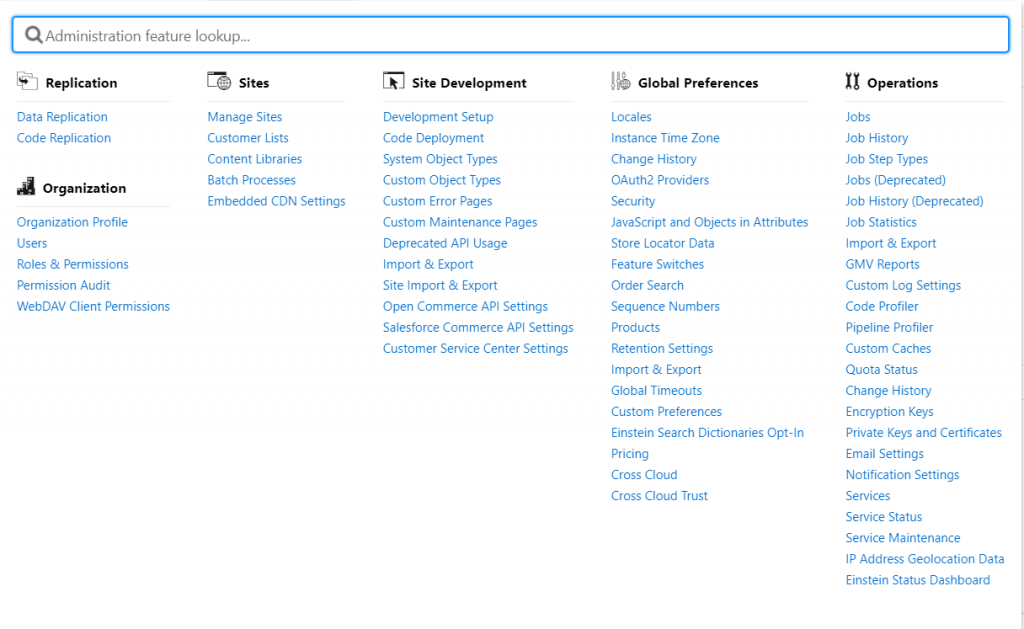Open Locales under Global Preferences
Image resolution: width=1024 pixels, height=629 pixels.
click(x=632, y=117)
